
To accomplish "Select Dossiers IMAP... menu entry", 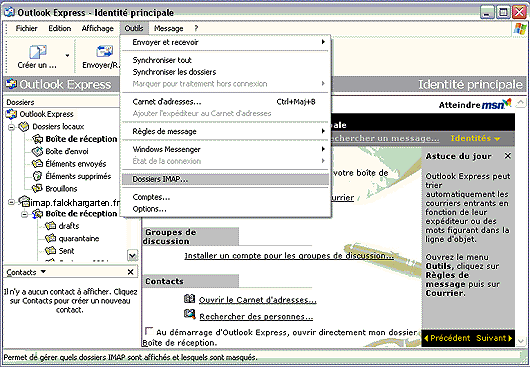I will [225, 179].
